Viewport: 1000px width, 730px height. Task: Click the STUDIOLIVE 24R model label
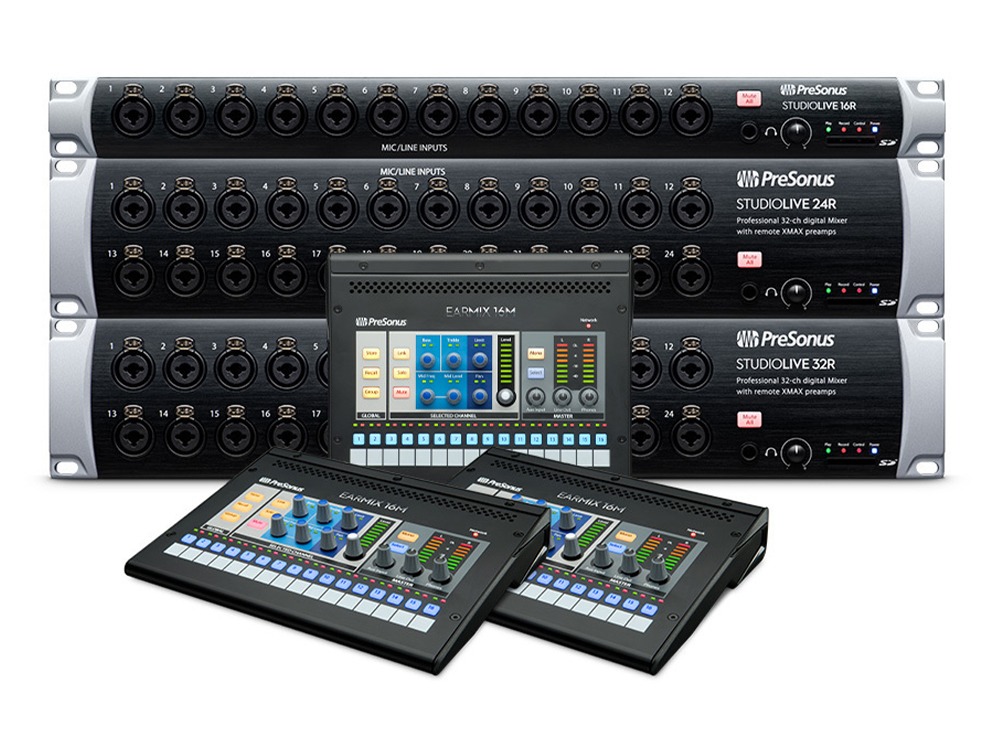[786, 205]
